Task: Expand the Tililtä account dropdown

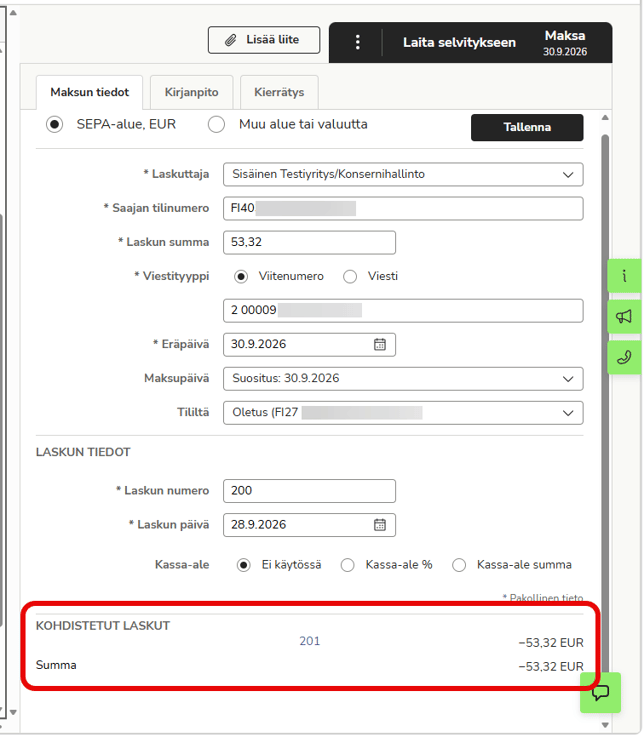Action: click(x=403, y=413)
